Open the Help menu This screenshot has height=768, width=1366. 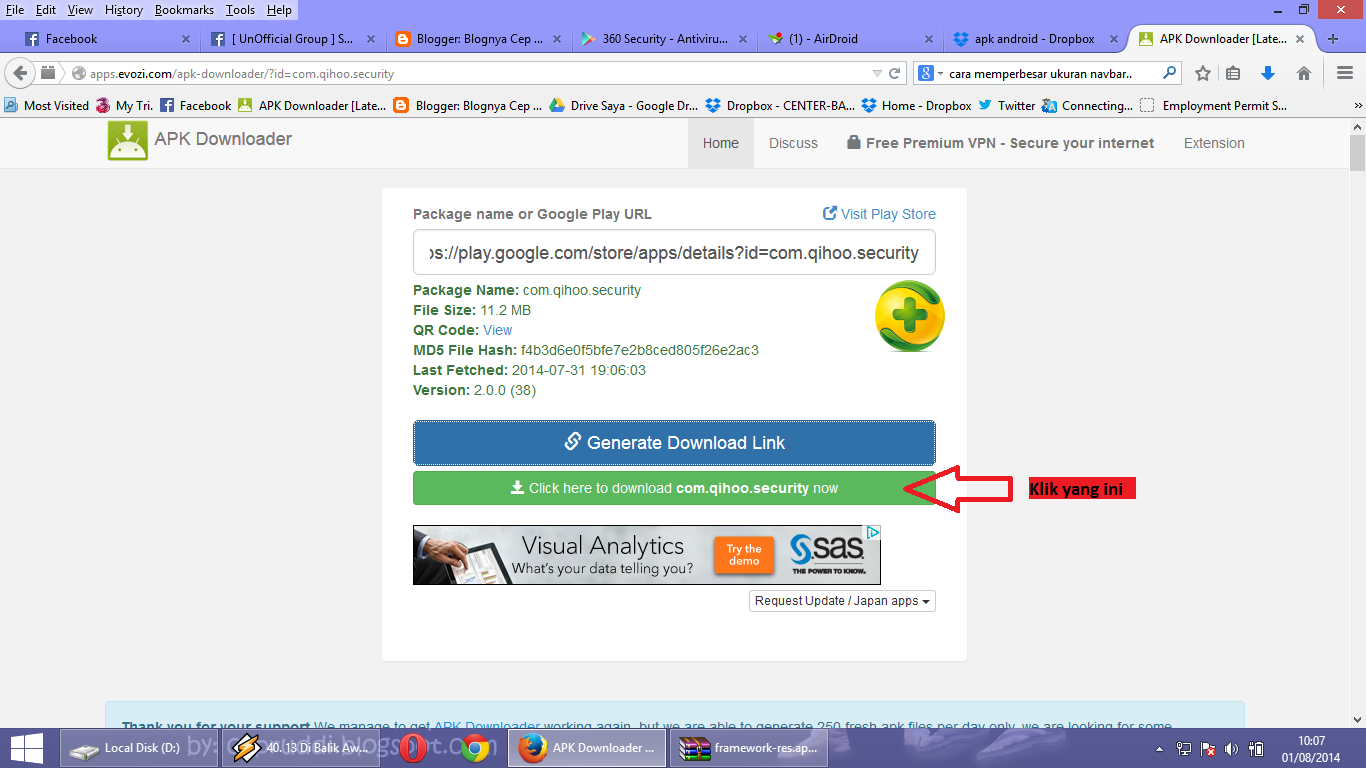point(279,10)
